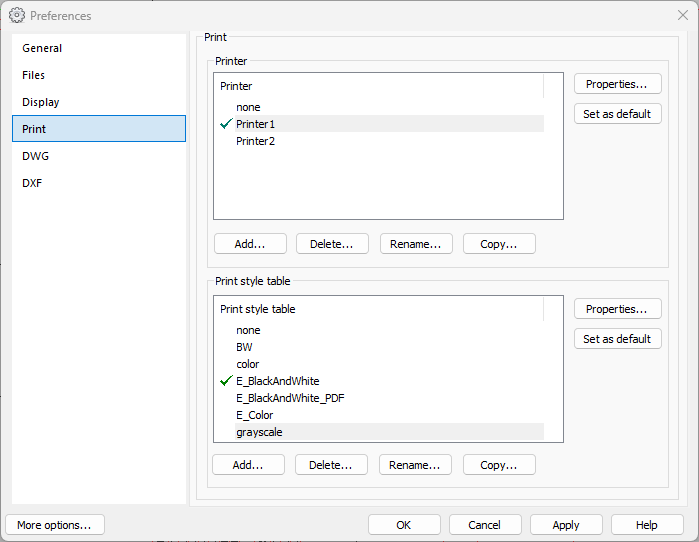Close the Preferences dialog window
Image resolution: width=699 pixels, height=542 pixels.
tap(682, 15)
